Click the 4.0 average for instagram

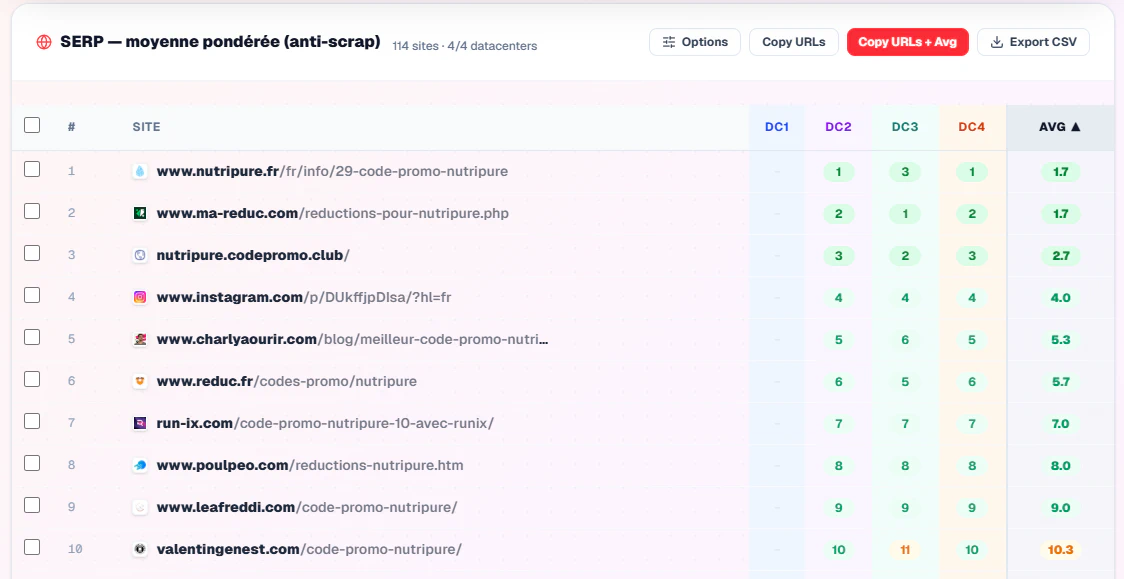(1060, 297)
